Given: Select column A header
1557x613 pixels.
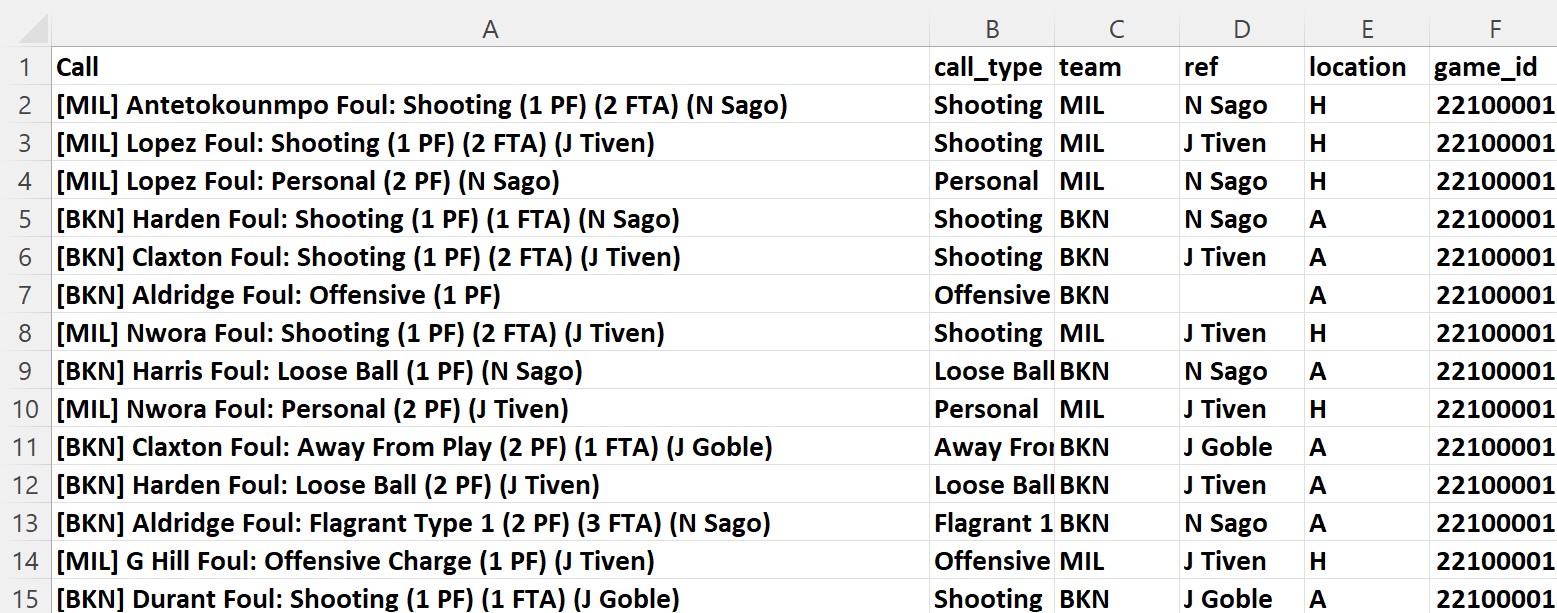Looking at the screenshot, I should pyautogui.click(x=490, y=30).
